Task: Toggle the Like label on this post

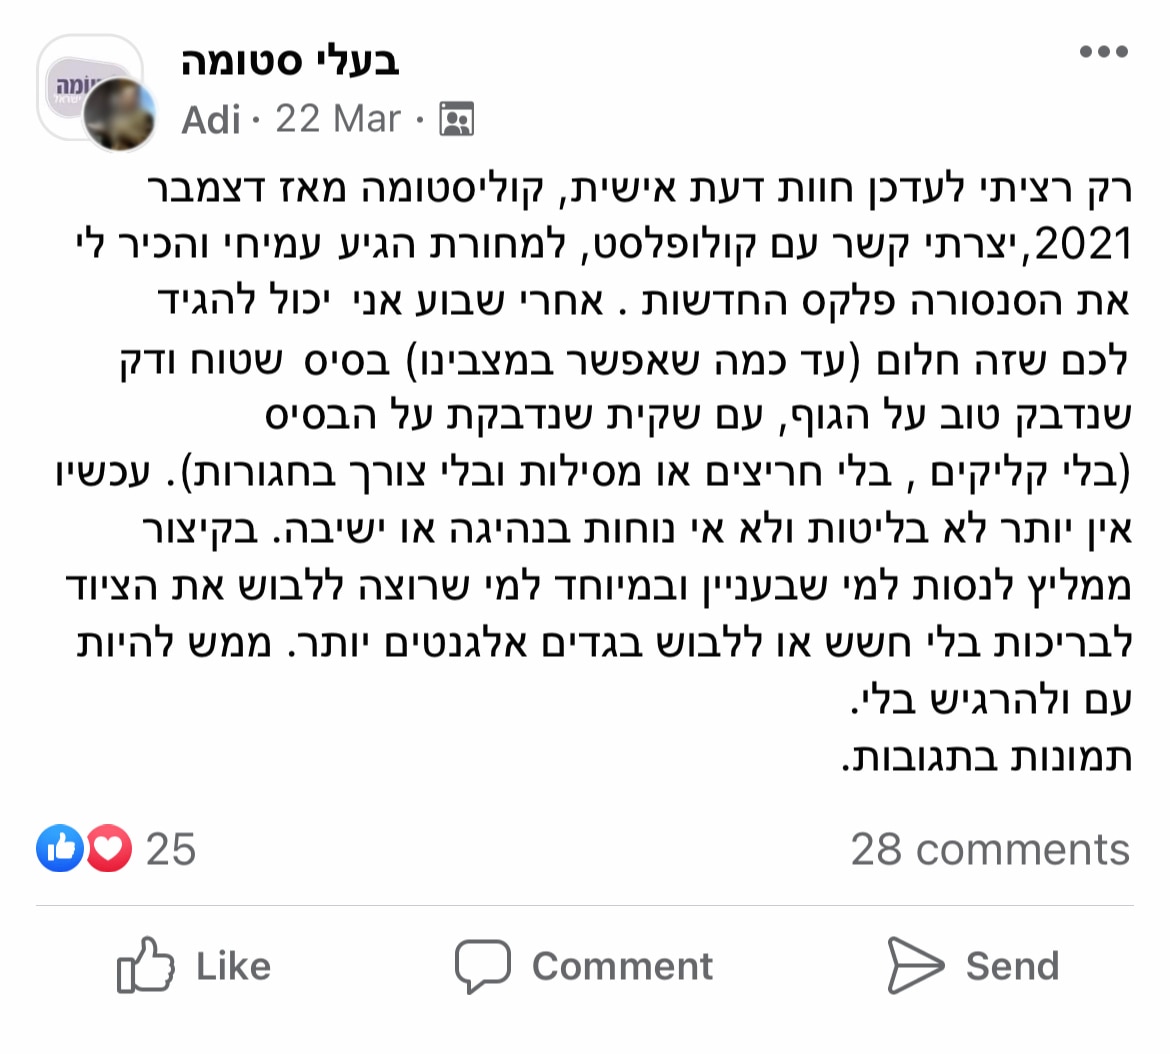Action: point(234,966)
